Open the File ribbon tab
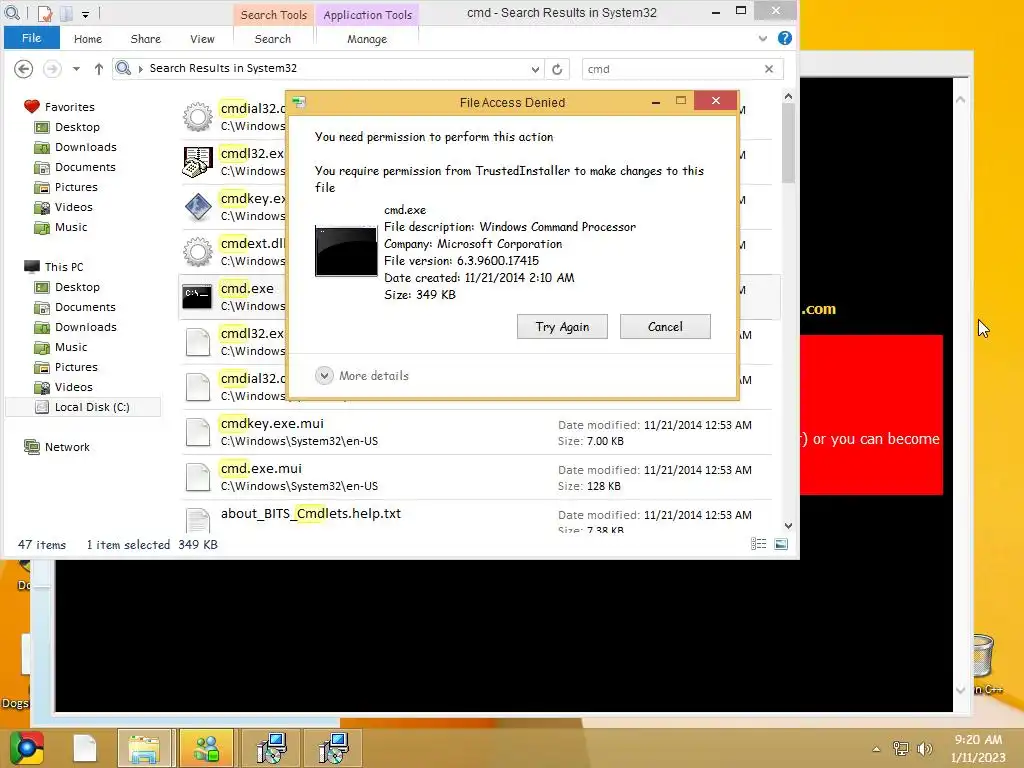 31,38
